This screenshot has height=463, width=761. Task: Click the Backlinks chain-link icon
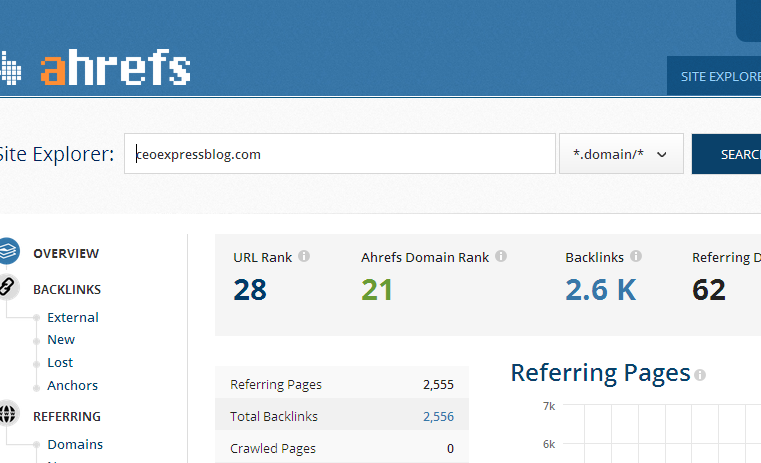8,287
